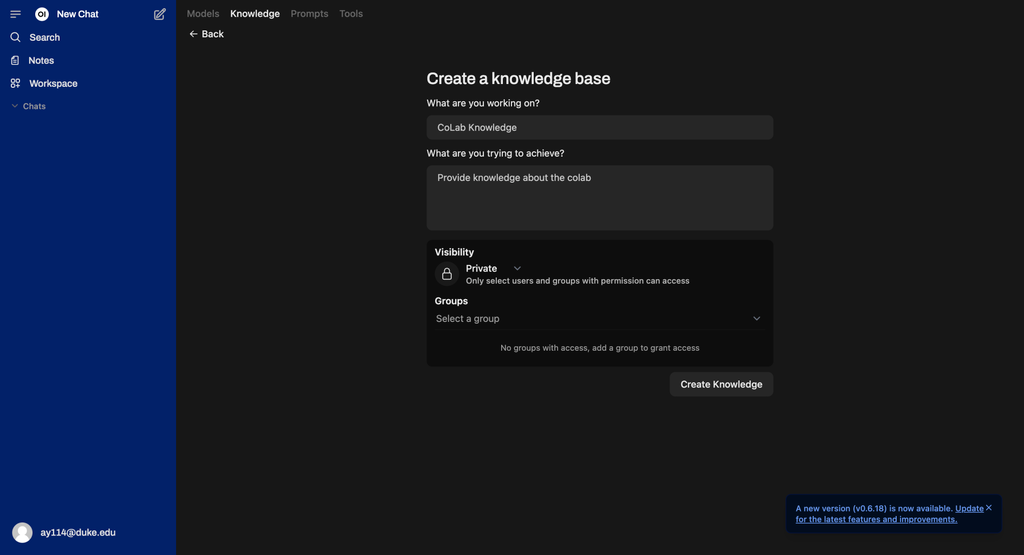Click the lock icon under Visibility

447,274
